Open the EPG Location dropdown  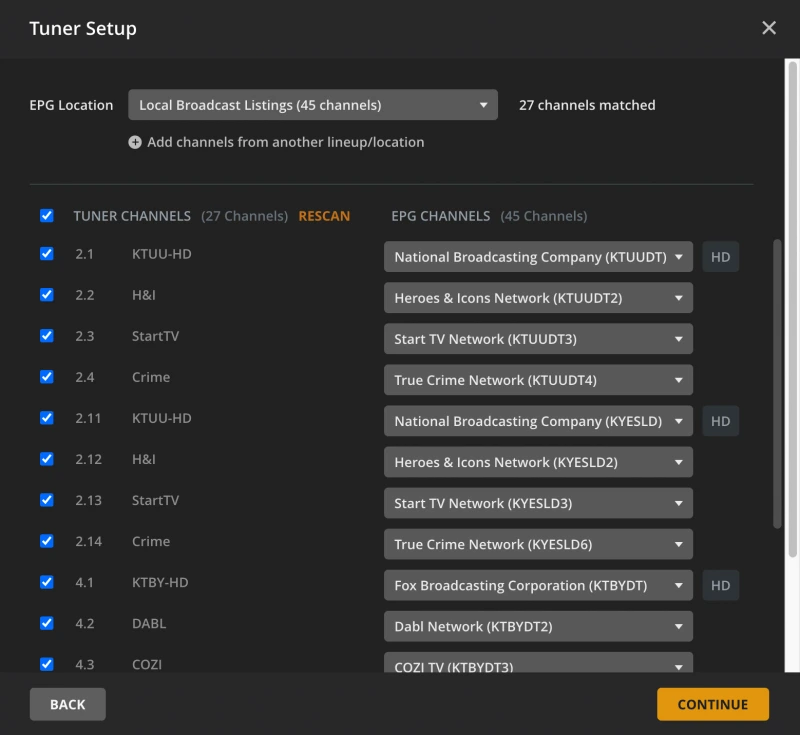point(312,105)
